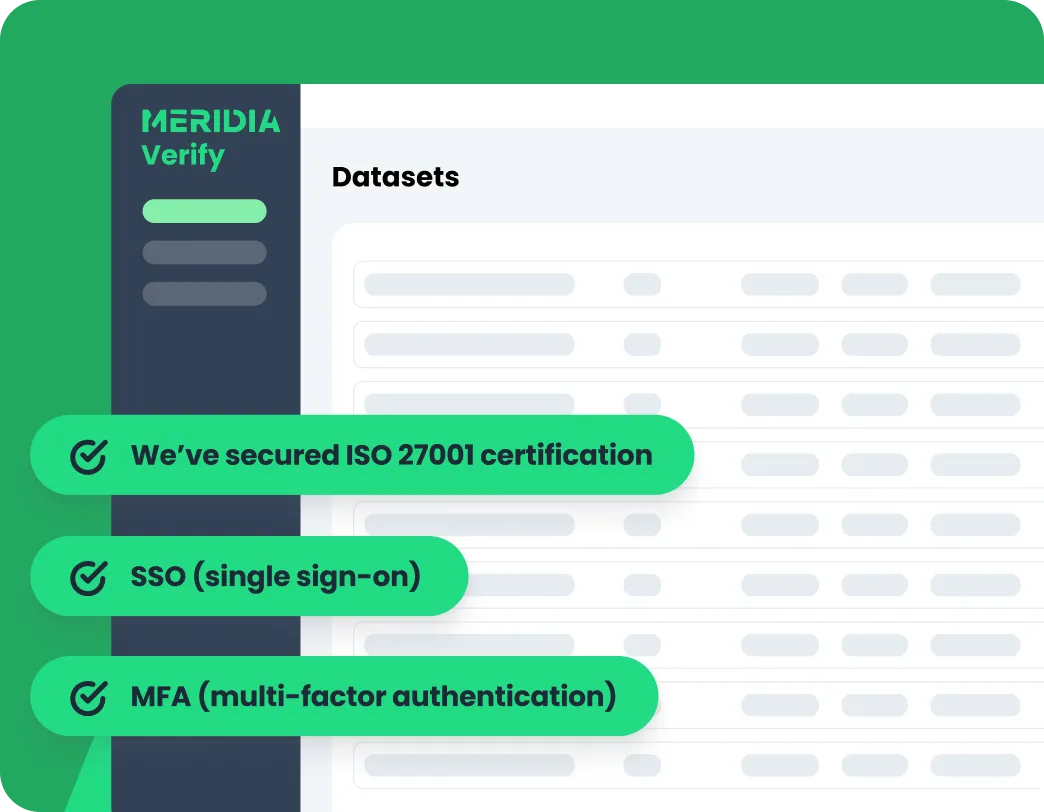Select the bottom sidebar navigation item
1044x812 pixels.
click(x=204, y=294)
